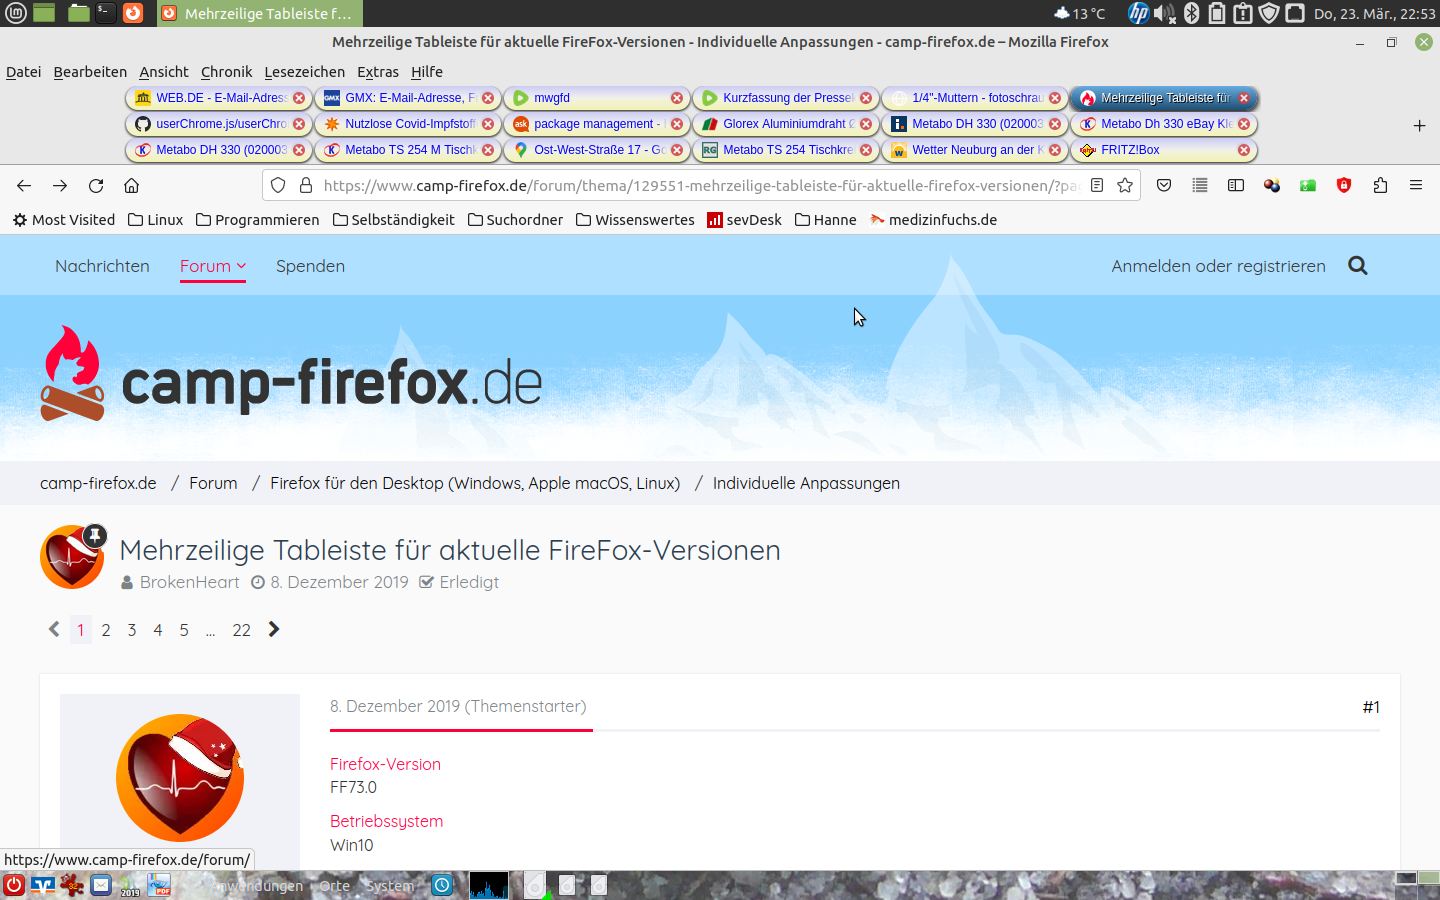
Task: Open the Ansicht menu
Action: [x=164, y=72]
